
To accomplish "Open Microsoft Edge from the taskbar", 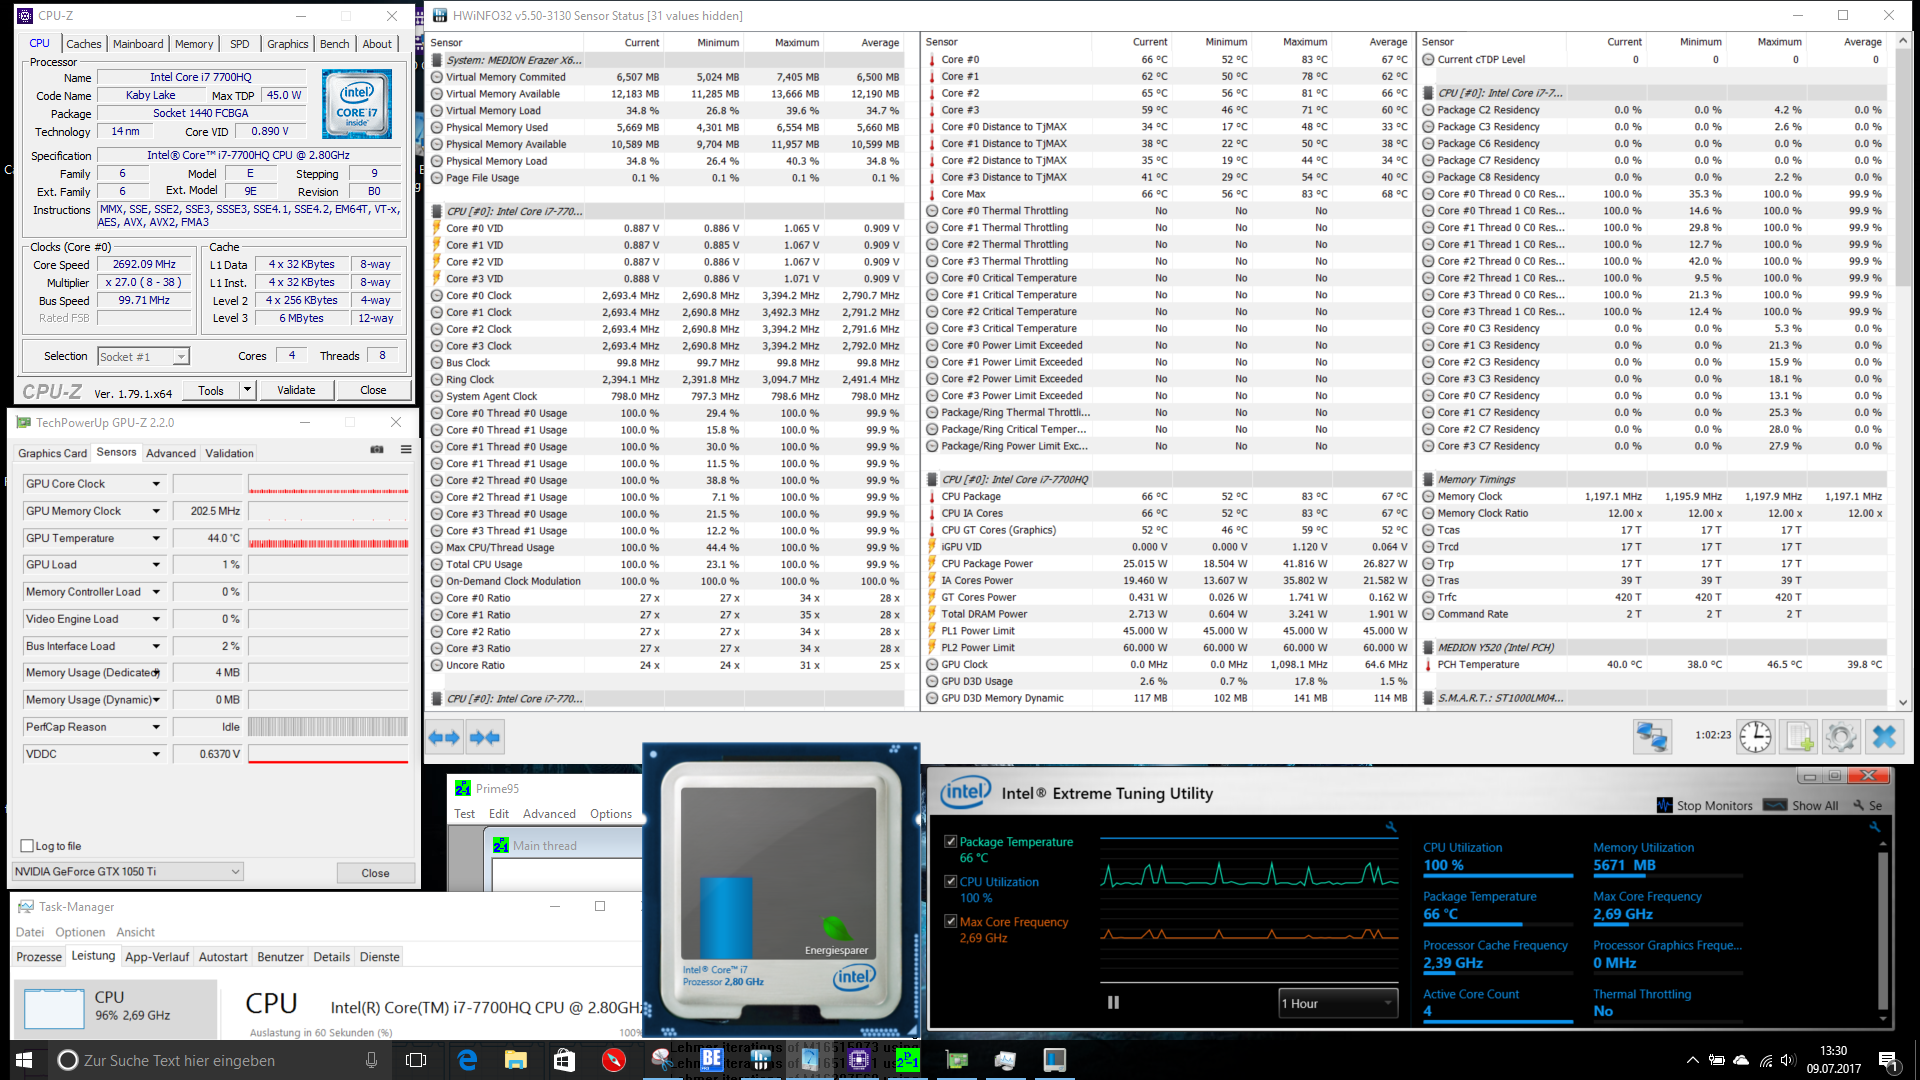I will click(467, 1060).
